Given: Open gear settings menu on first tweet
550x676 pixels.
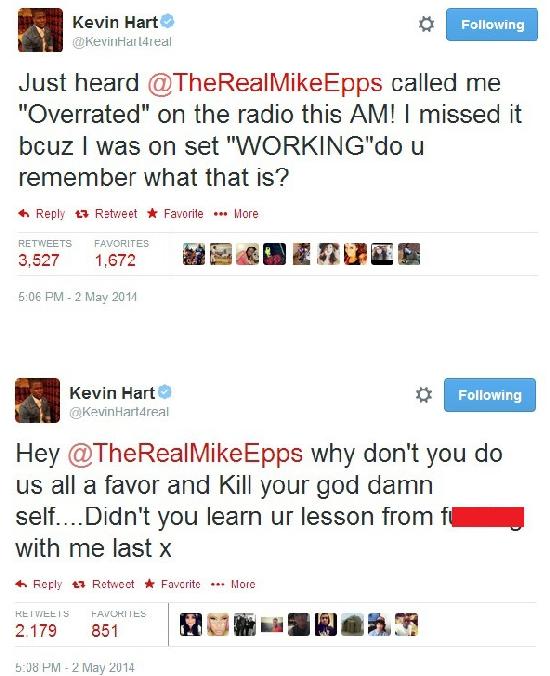Looking at the screenshot, I should pyautogui.click(x=426, y=24).
